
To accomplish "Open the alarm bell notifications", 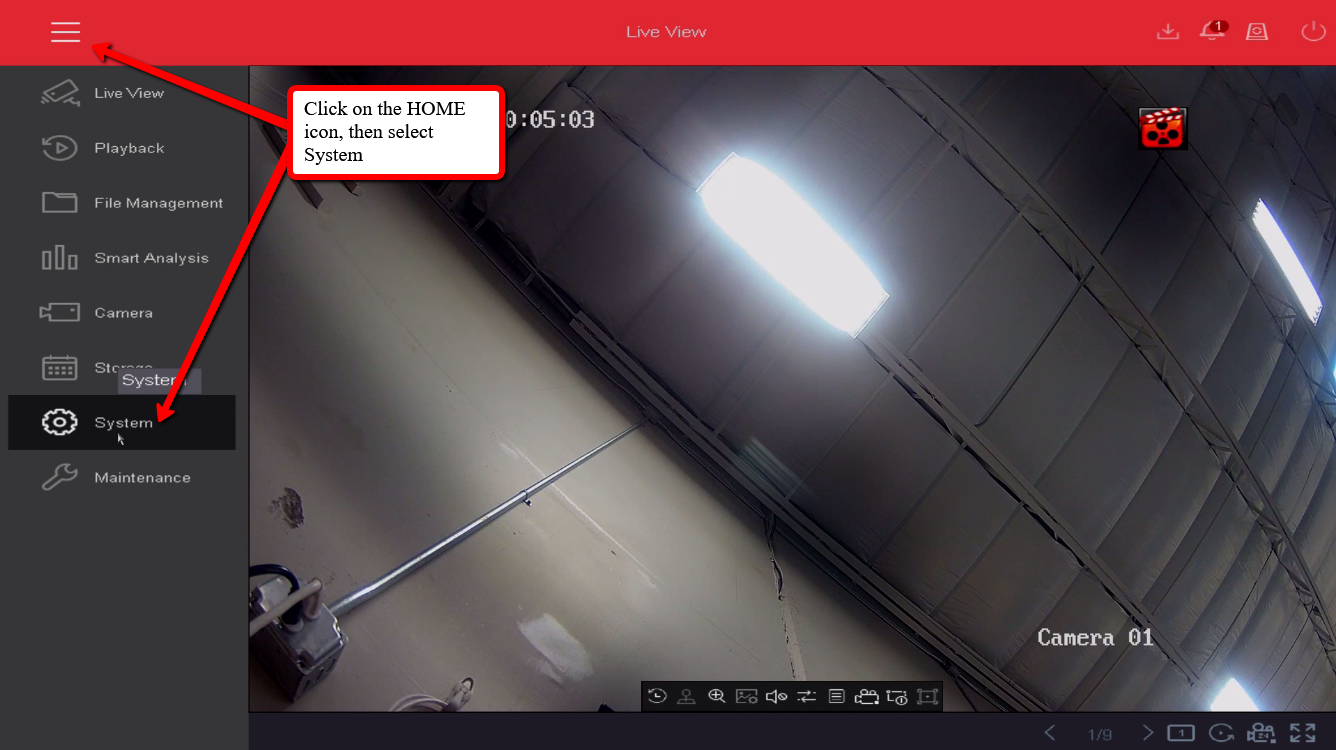I will click(x=1212, y=32).
